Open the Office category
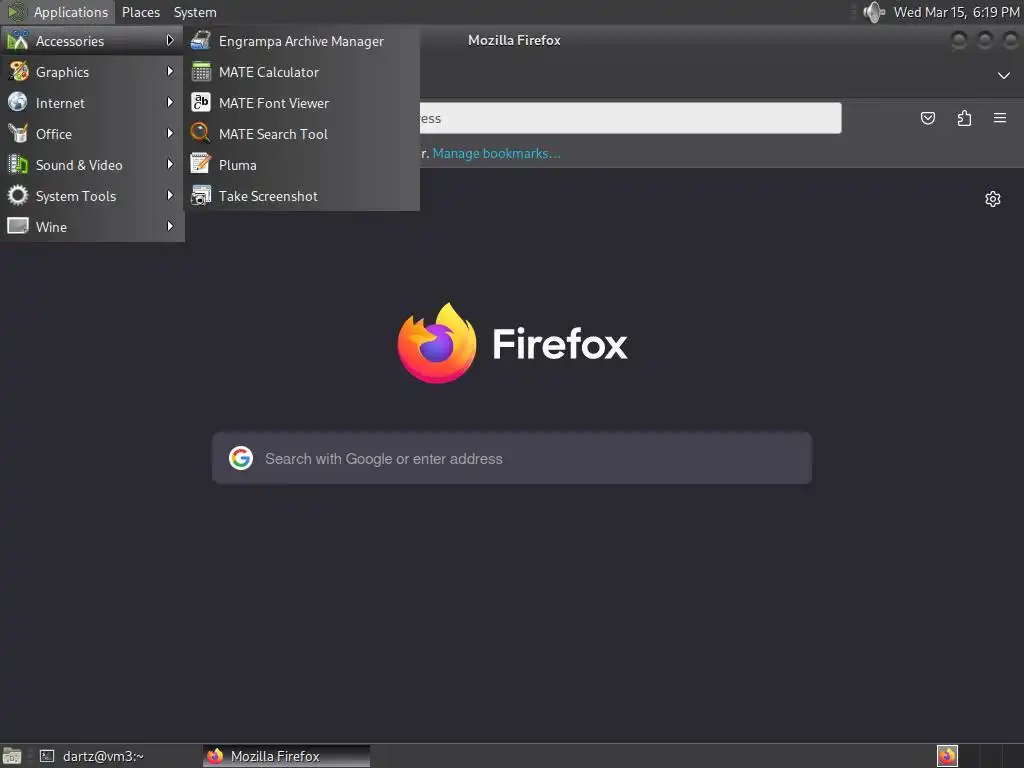 tap(92, 134)
